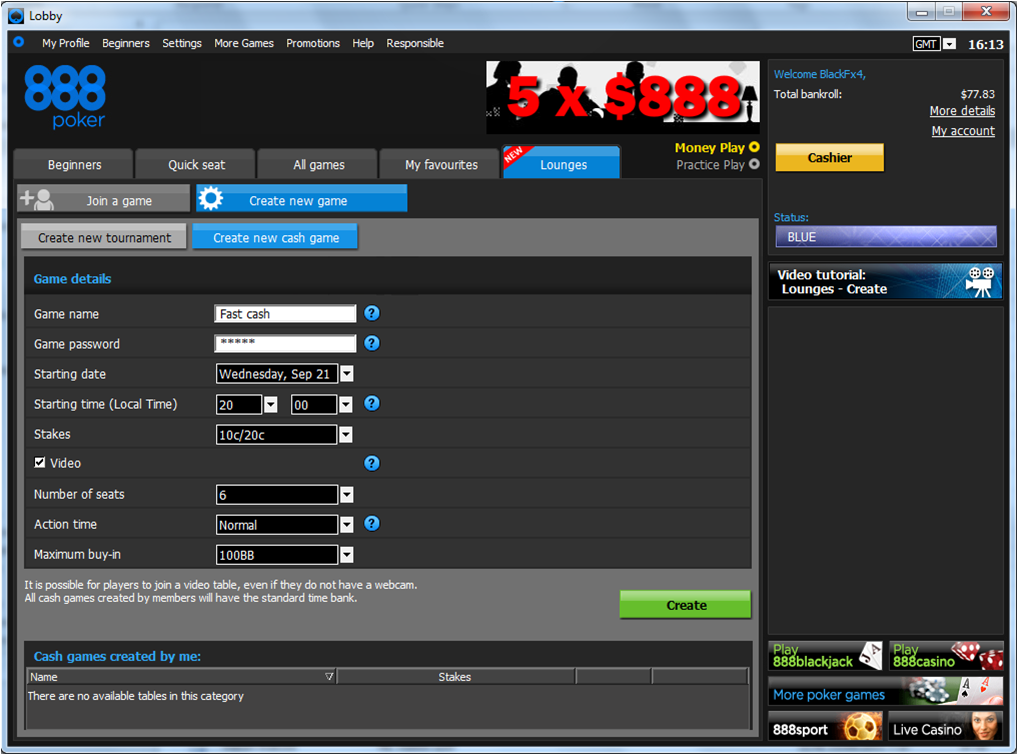This screenshot has width=1018, height=755.
Task: Expand the Number of seats dropdown
Action: pyautogui.click(x=347, y=495)
